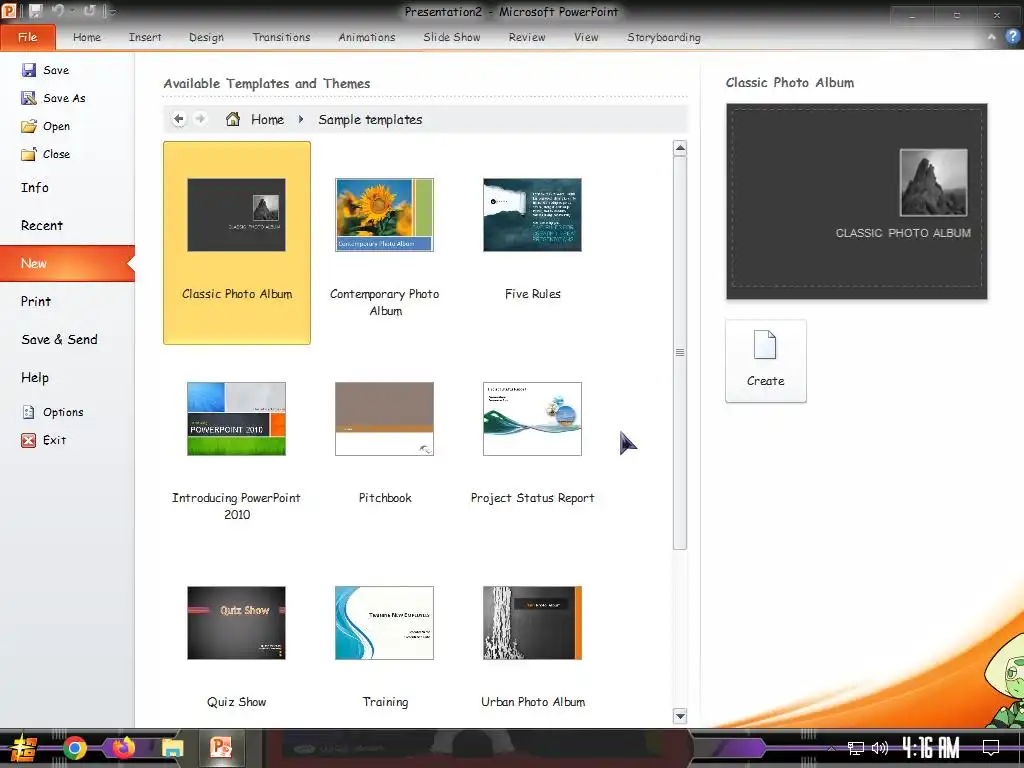Image resolution: width=1024 pixels, height=768 pixels.
Task: Click the PowerPoint taskbar button
Action: coord(221,748)
